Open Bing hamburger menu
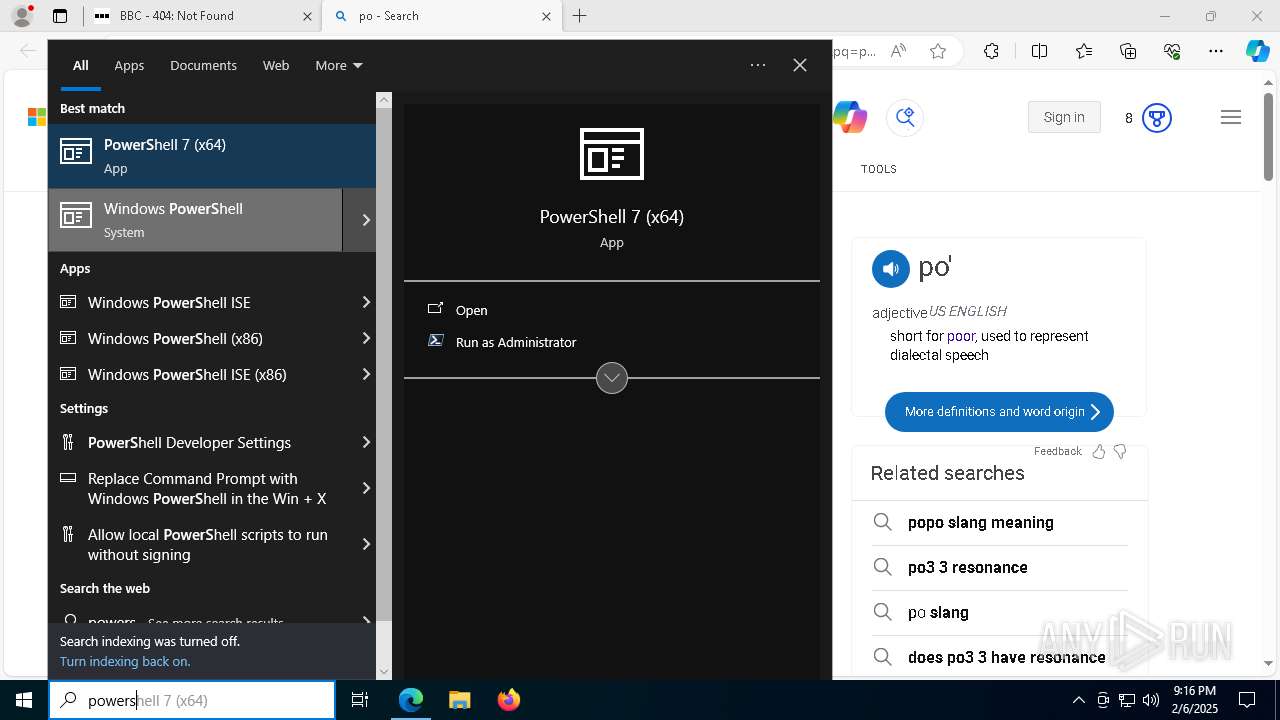Viewport: 1280px width, 720px height. point(1231,117)
